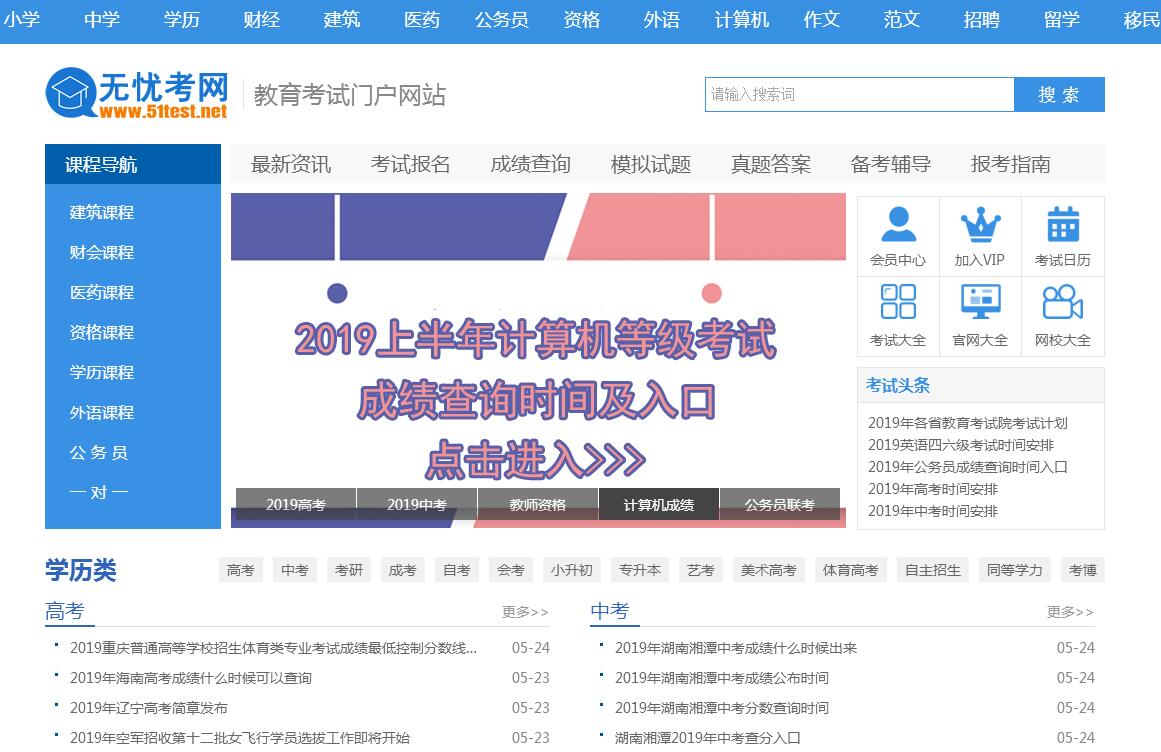Click the 网校大全 camera icon
The image size is (1161, 752).
(x=1062, y=303)
